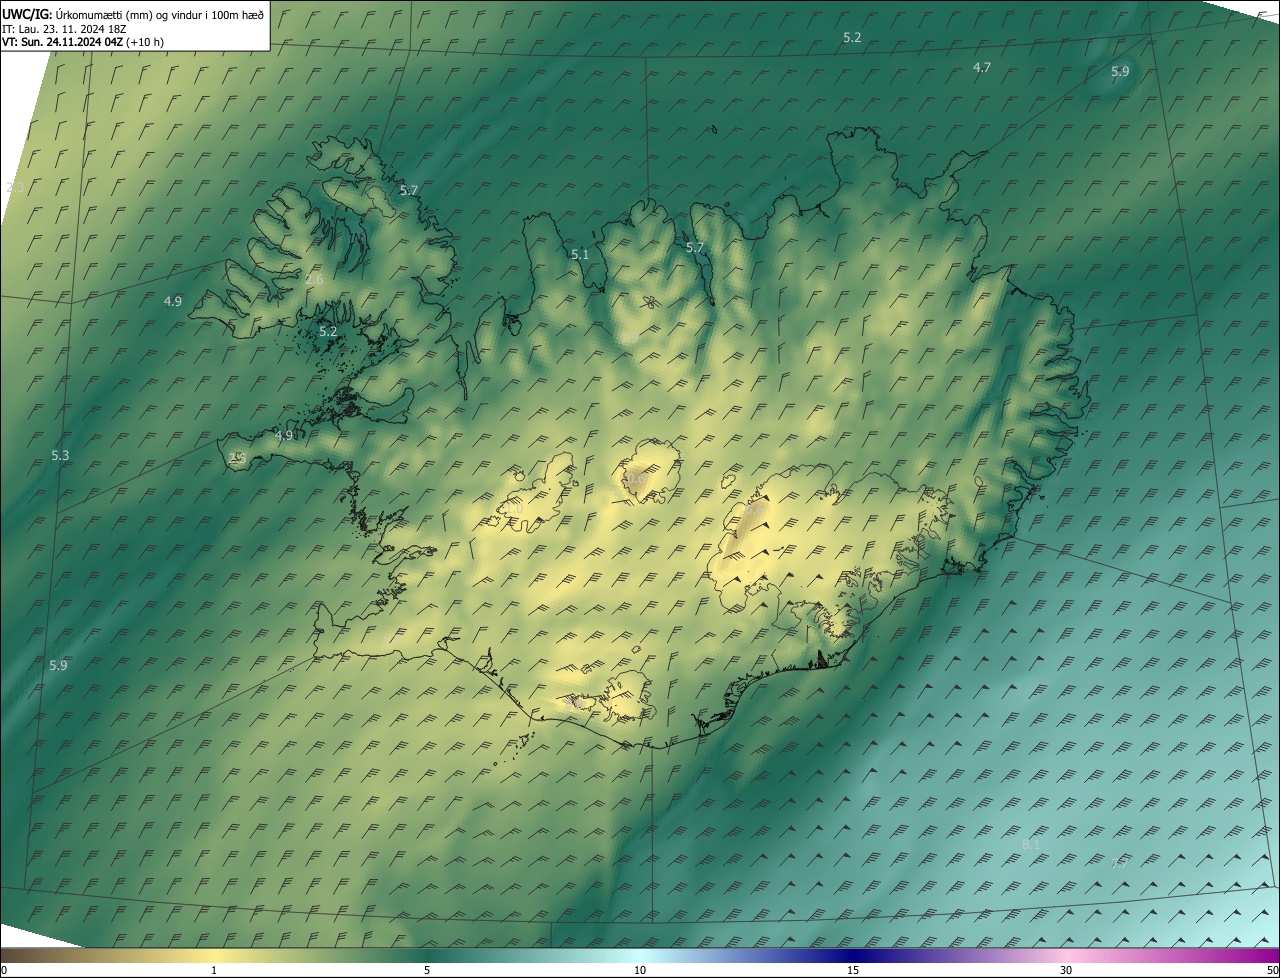Click the 5.1 value label on the map
The image size is (1280, 978).
tap(580, 255)
